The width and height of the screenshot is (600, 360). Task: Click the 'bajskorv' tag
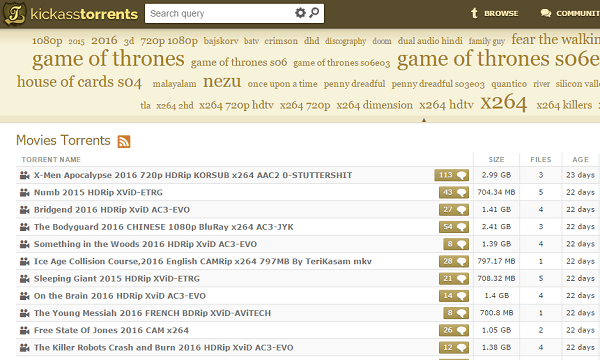coord(221,41)
